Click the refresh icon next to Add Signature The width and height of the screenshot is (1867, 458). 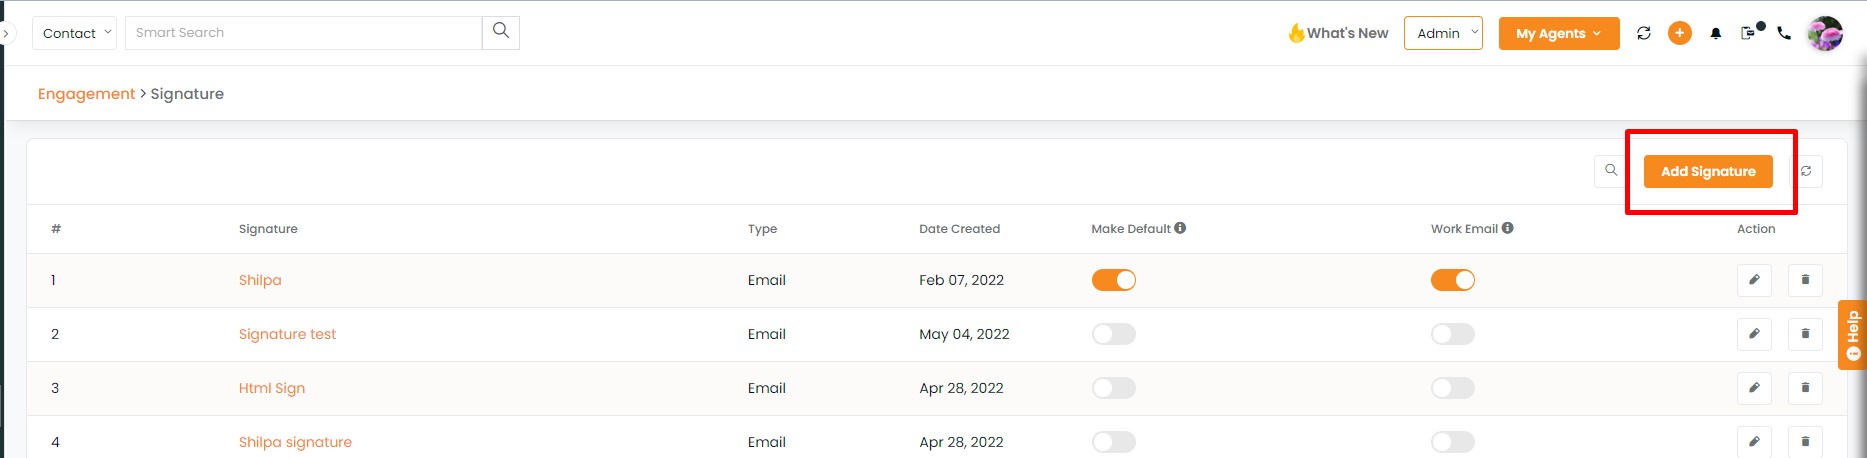pyautogui.click(x=1806, y=171)
